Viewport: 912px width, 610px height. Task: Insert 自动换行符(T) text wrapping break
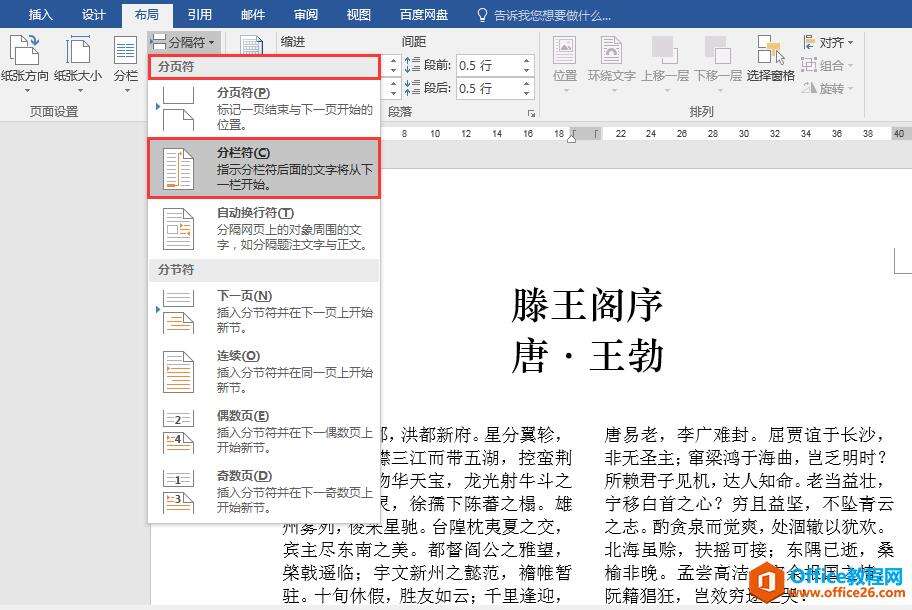[x=263, y=229]
